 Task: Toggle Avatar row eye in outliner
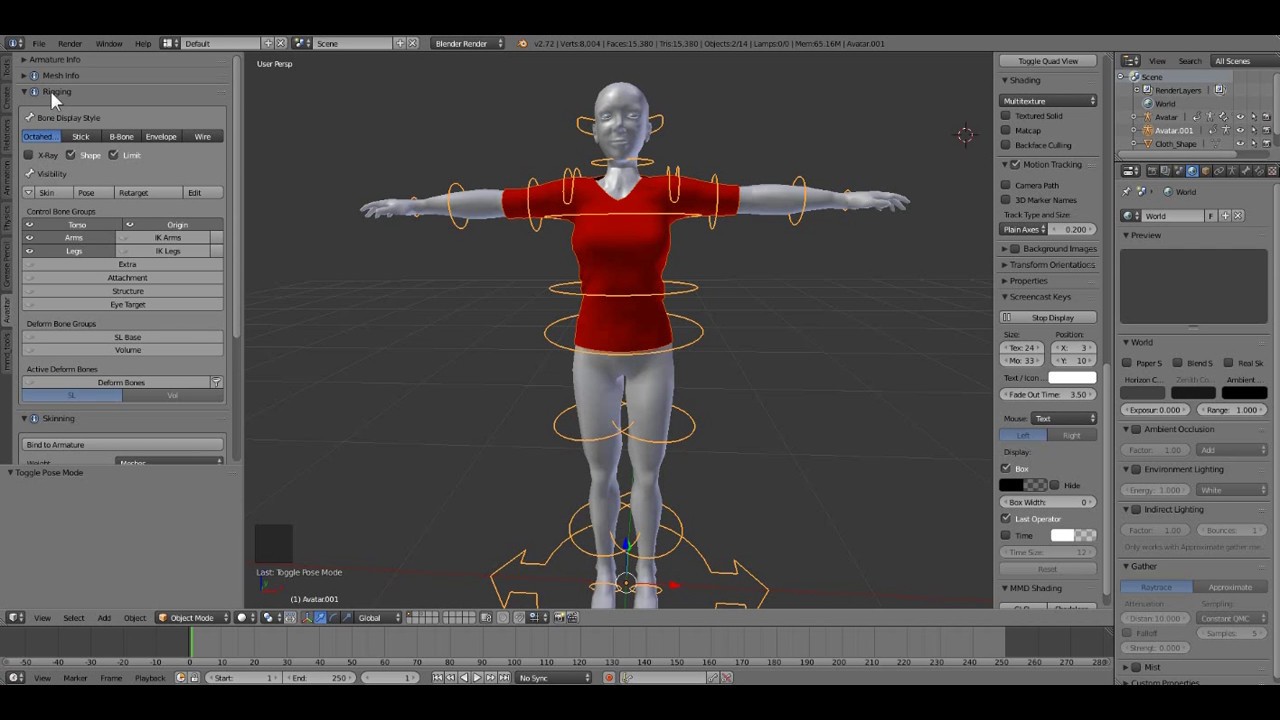click(x=1240, y=117)
